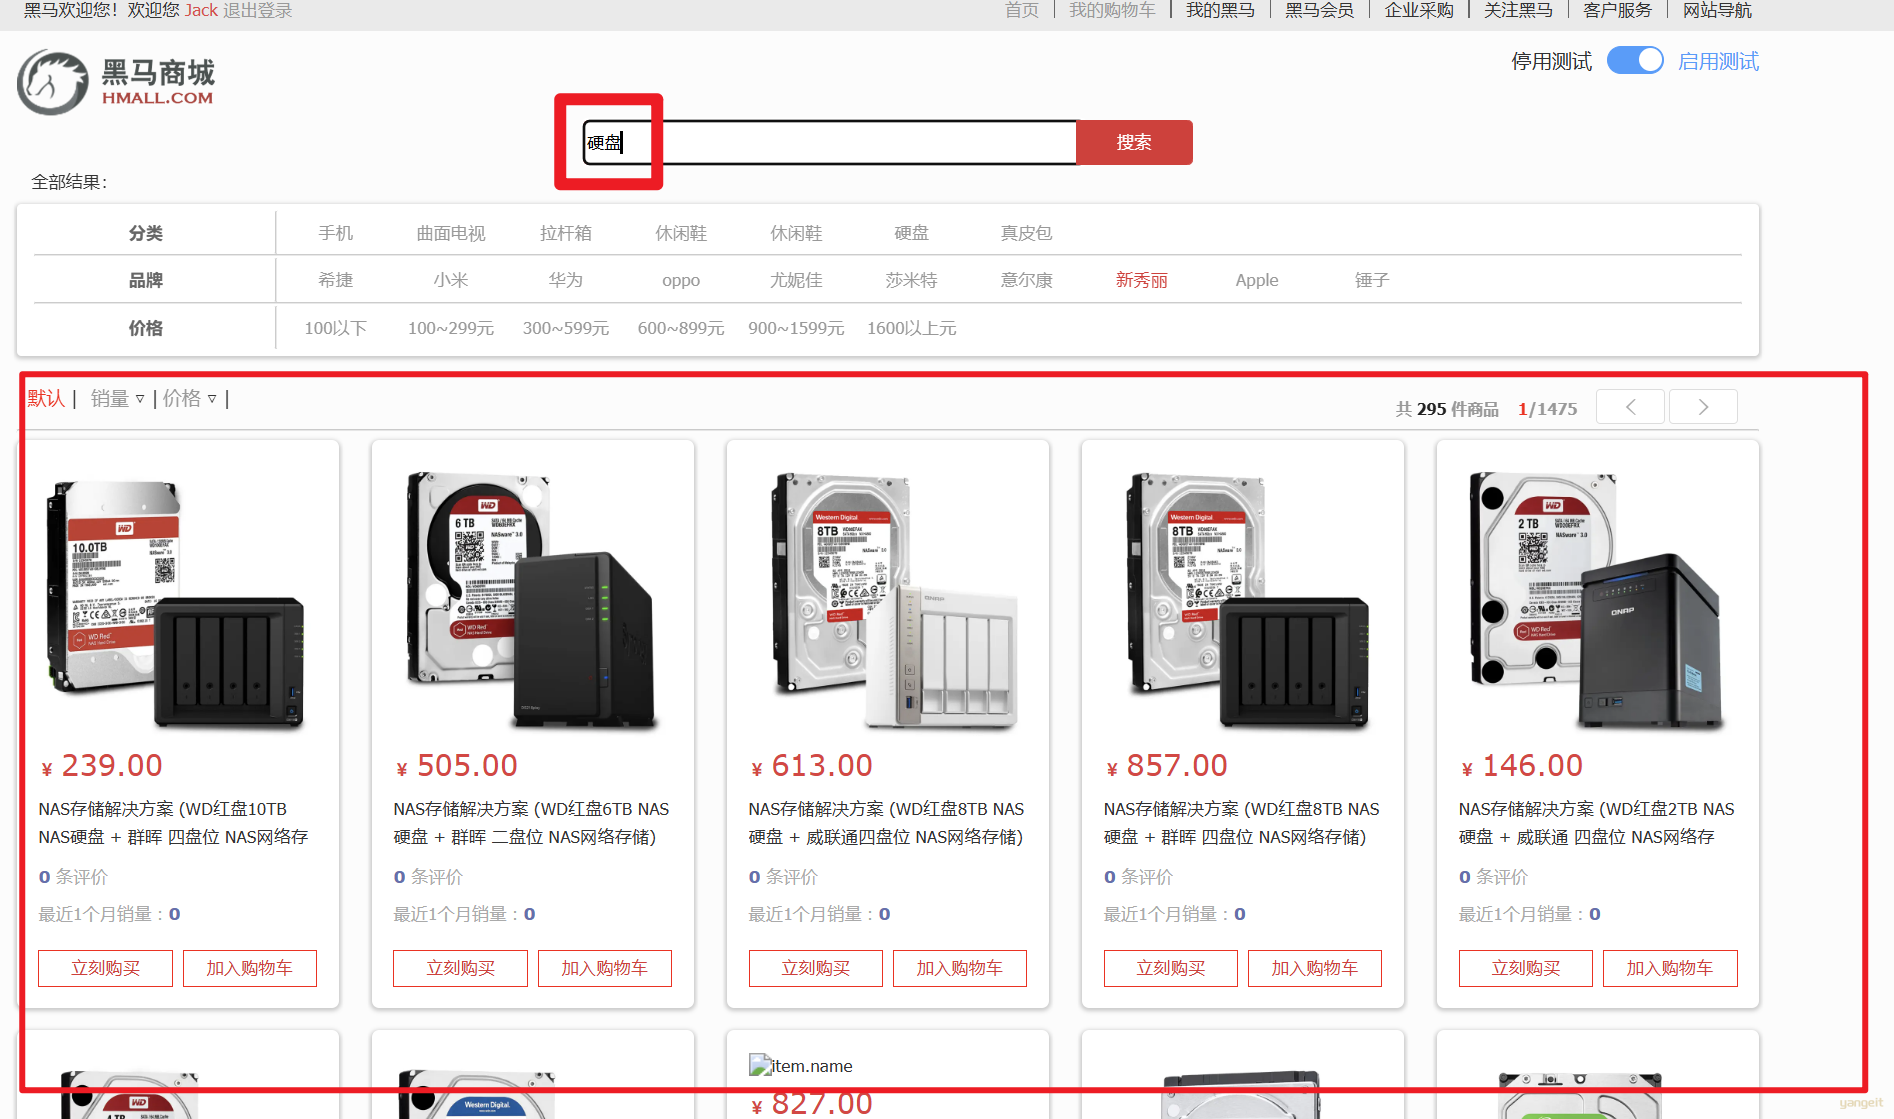Image resolution: width=1894 pixels, height=1119 pixels.
Task: Click 加入购物车 for the ¥505.00 item
Action: tap(605, 968)
